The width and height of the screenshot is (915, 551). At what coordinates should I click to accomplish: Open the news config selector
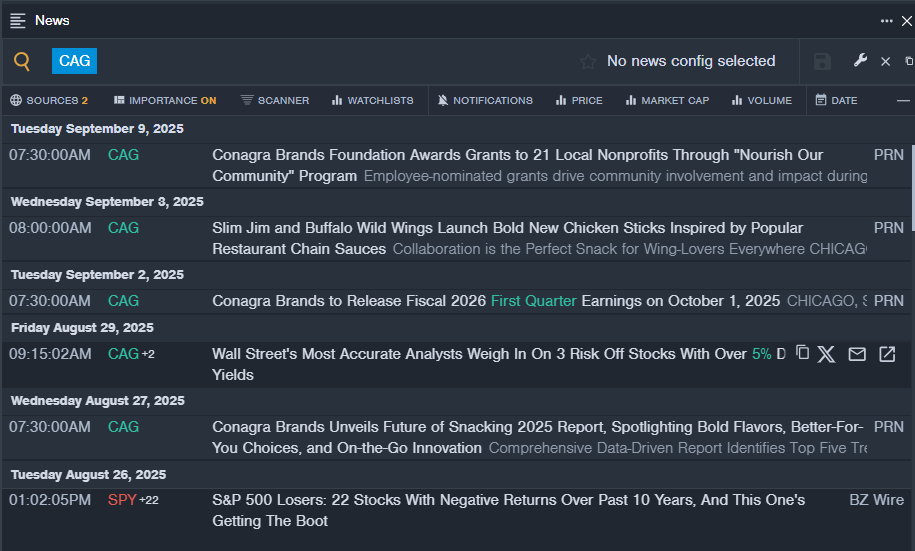691,61
